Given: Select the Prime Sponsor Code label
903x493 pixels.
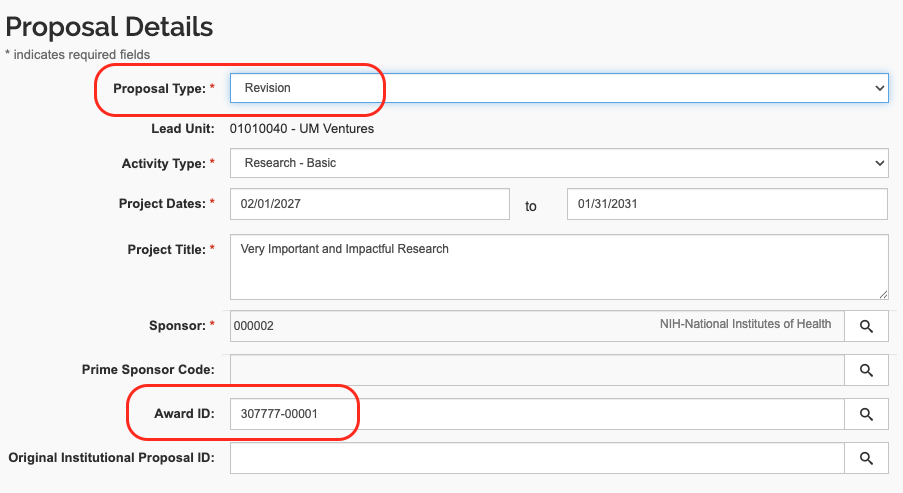Looking at the screenshot, I should point(148,369).
